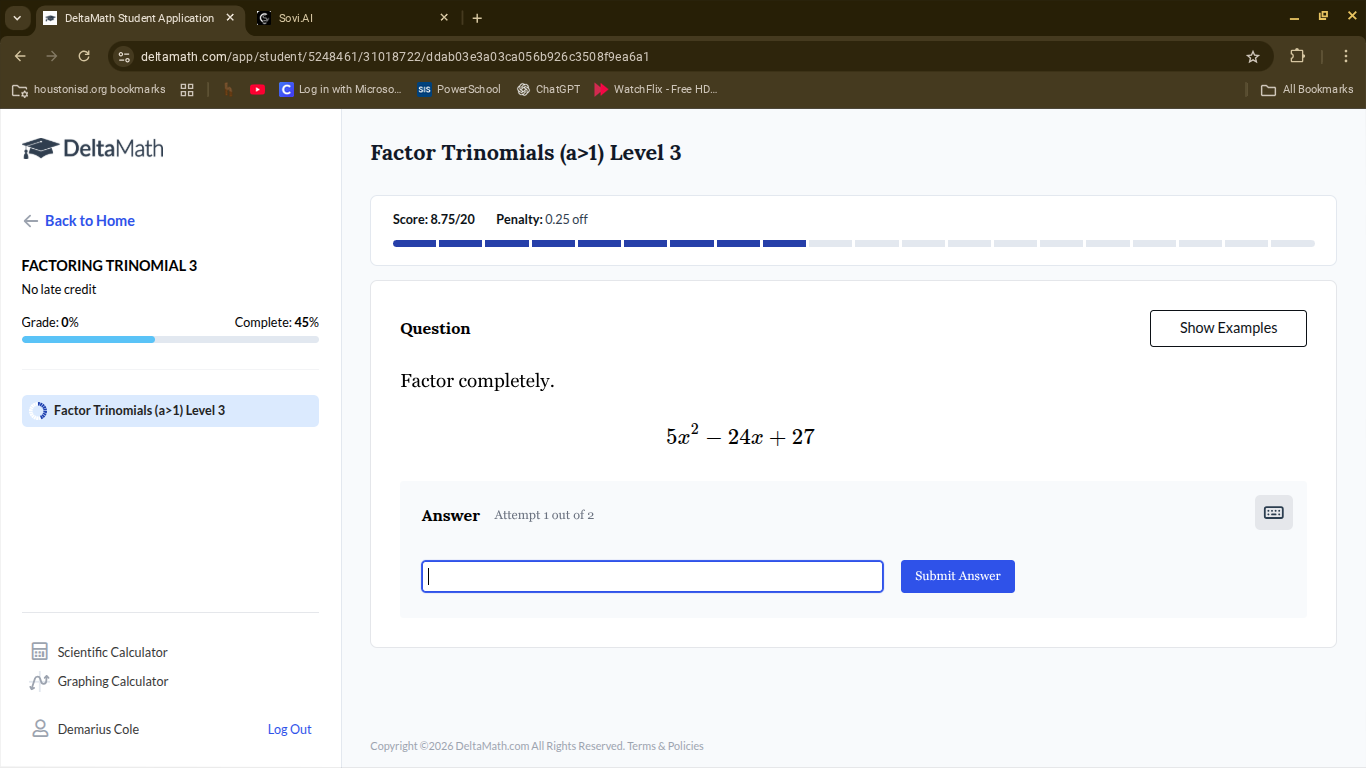Open the Extensions puzzle menu
This screenshot has height=768, width=1366.
pos(1297,56)
